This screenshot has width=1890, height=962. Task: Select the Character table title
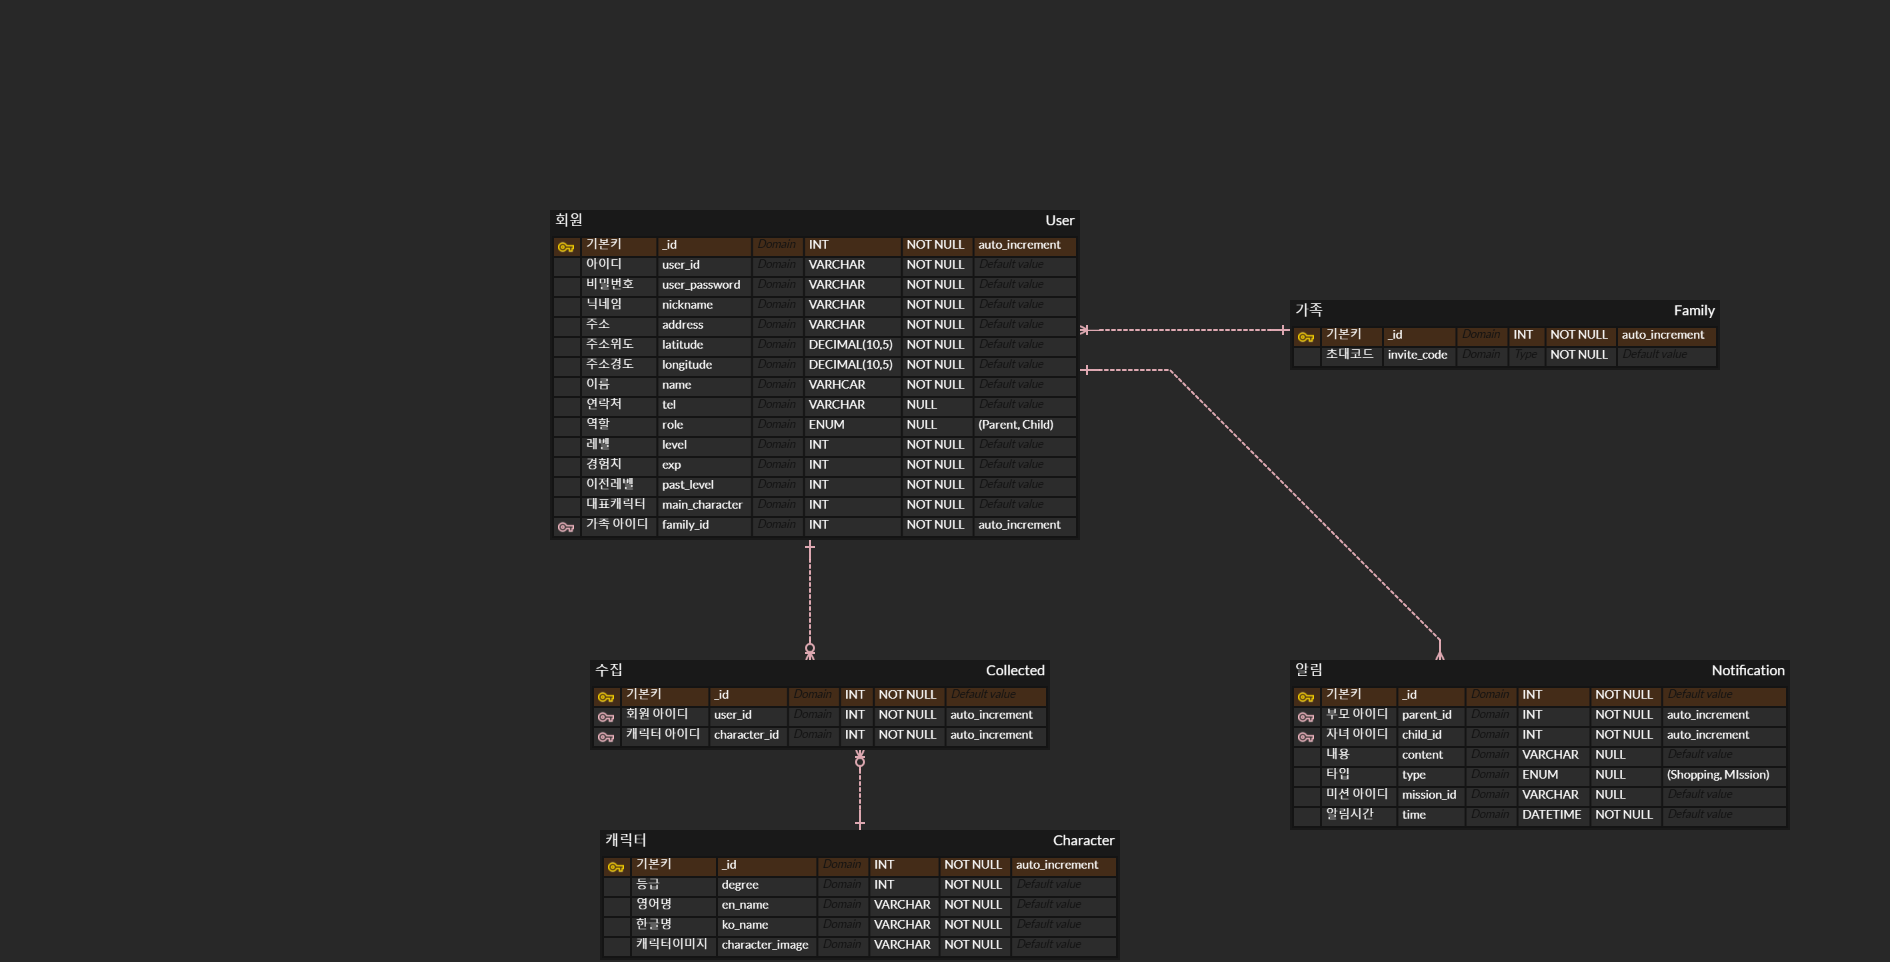[x=1083, y=840]
